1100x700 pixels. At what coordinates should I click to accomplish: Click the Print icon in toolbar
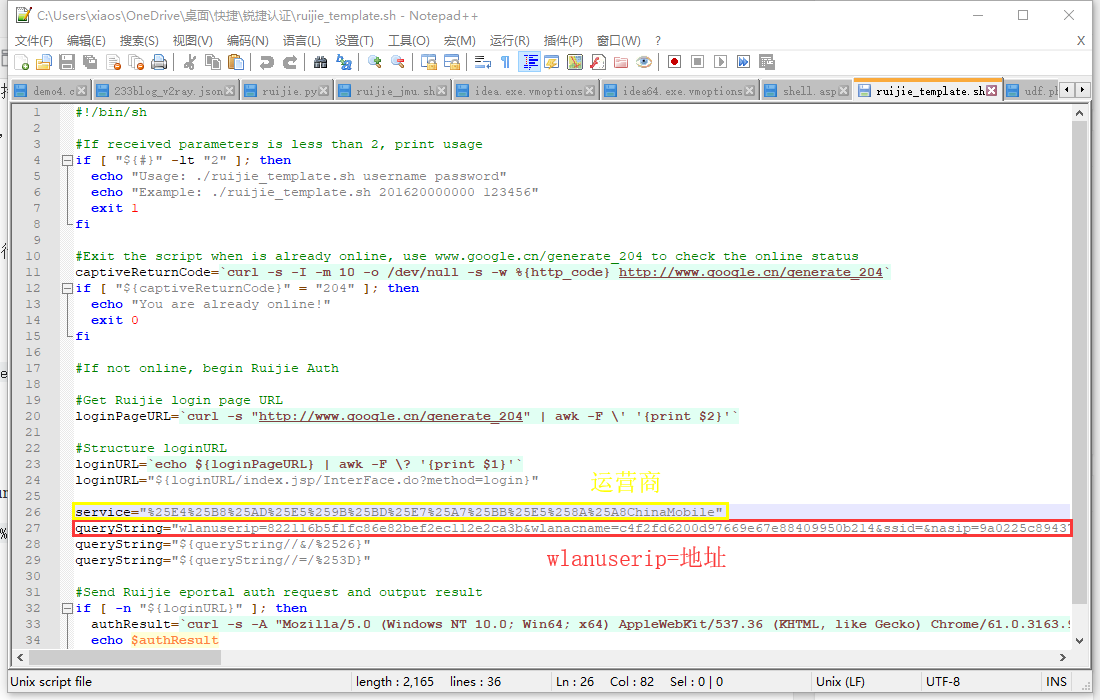(x=158, y=62)
